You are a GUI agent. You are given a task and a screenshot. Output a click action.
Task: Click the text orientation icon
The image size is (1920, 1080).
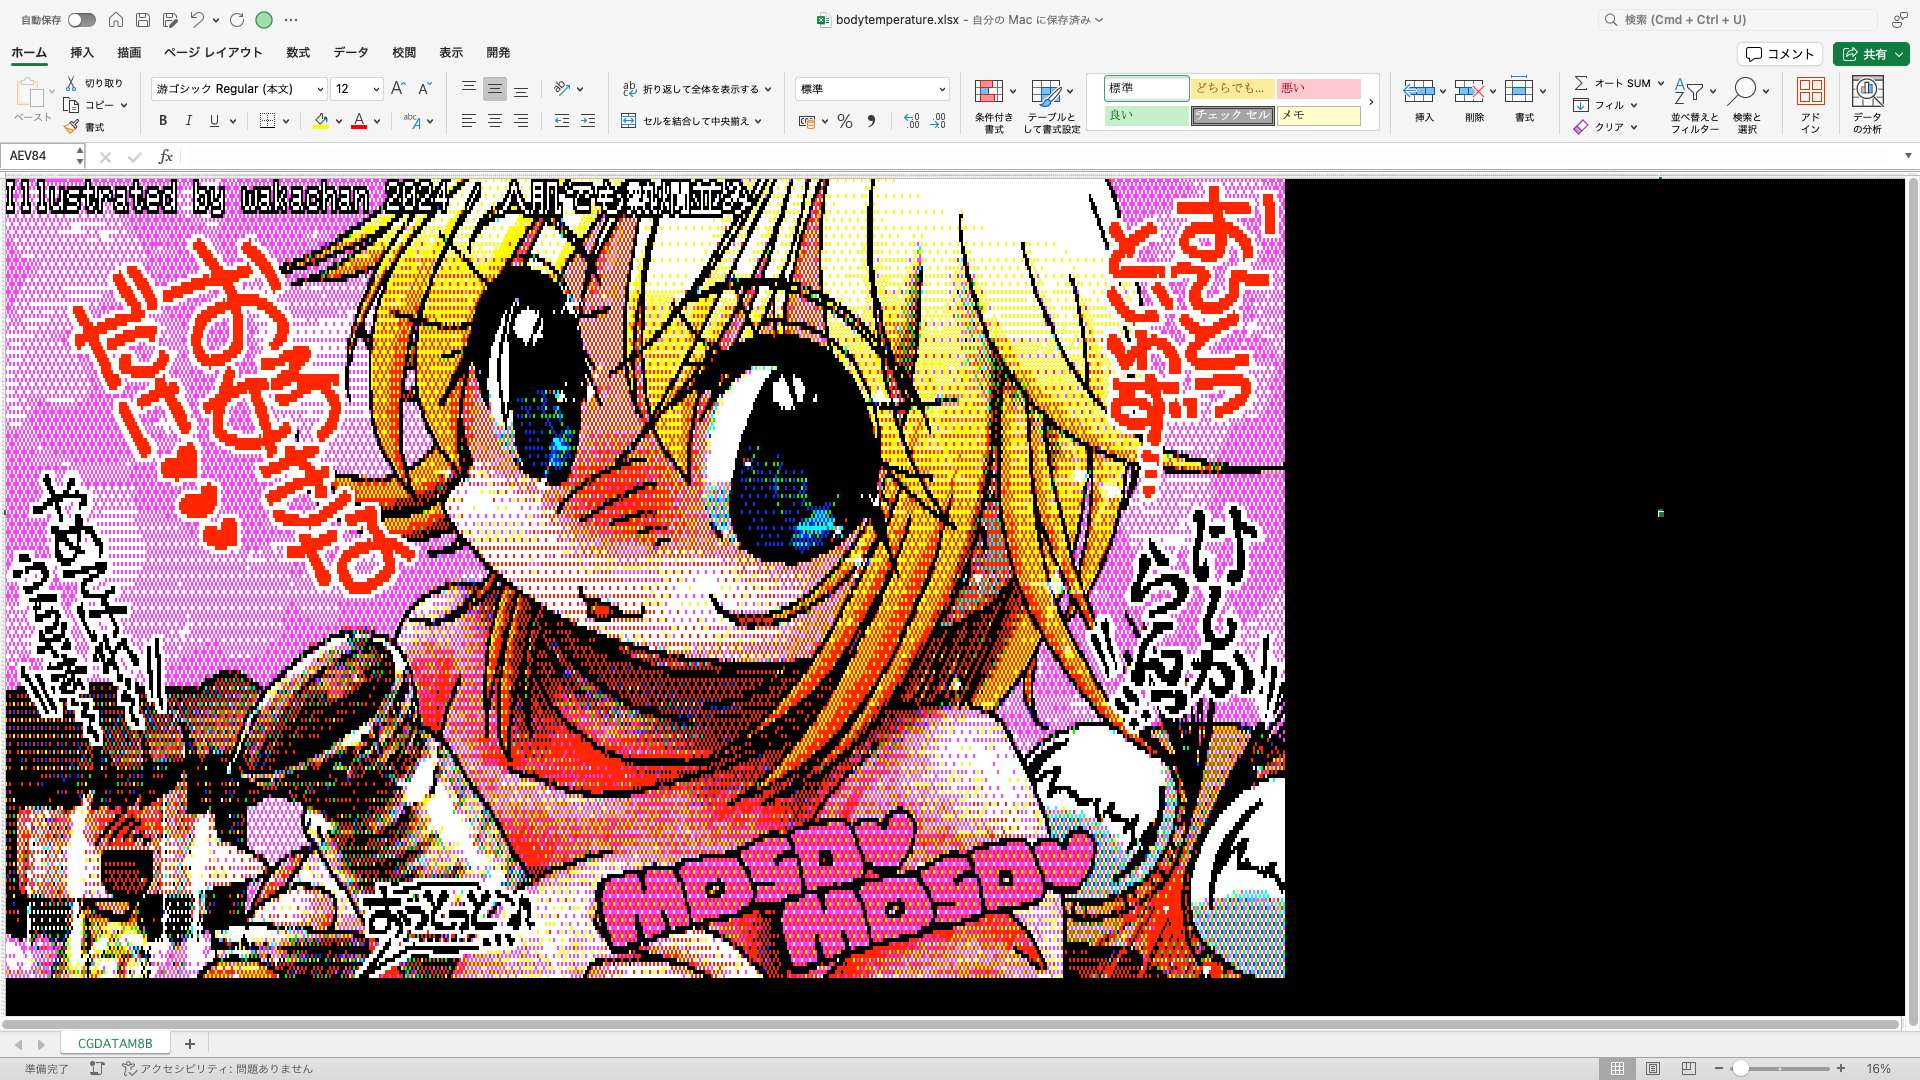click(x=562, y=89)
